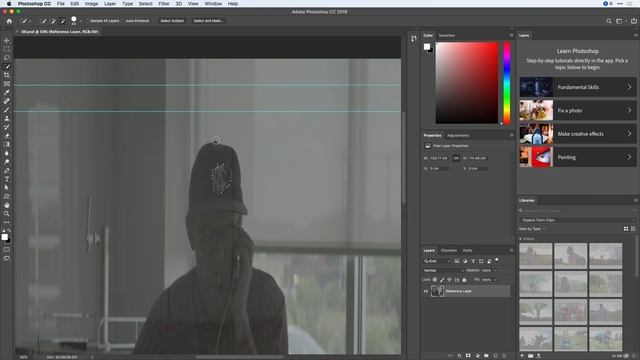This screenshot has height=360, width=640.
Task: Toggle lock image pixels brush icon
Action: point(442,280)
